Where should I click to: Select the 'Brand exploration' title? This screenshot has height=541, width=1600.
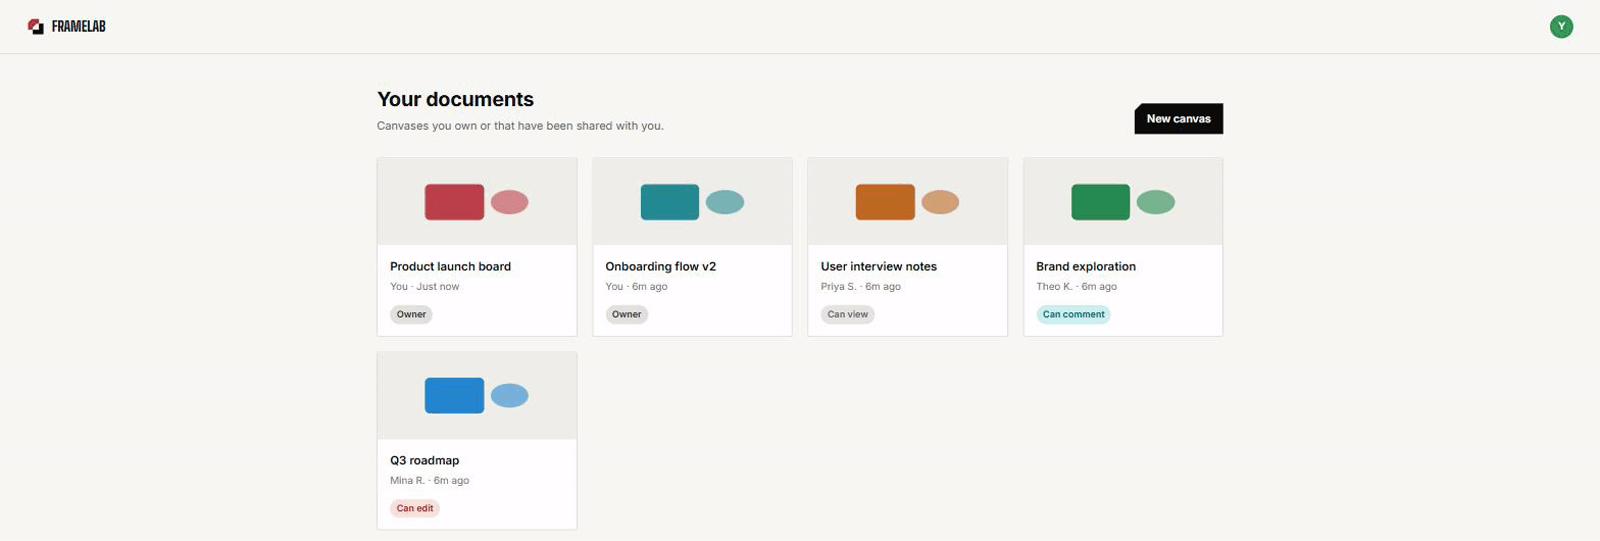tap(1086, 267)
